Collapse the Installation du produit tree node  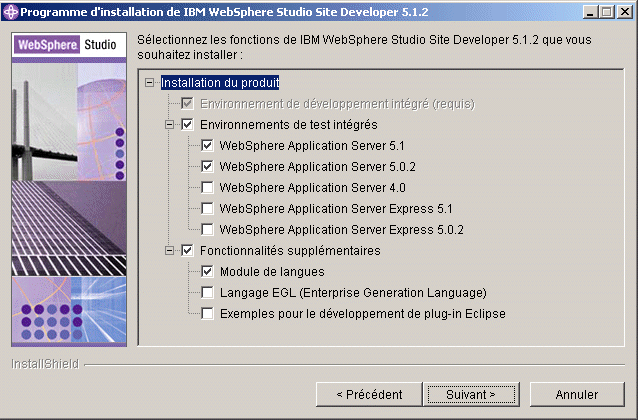(x=150, y=83)
